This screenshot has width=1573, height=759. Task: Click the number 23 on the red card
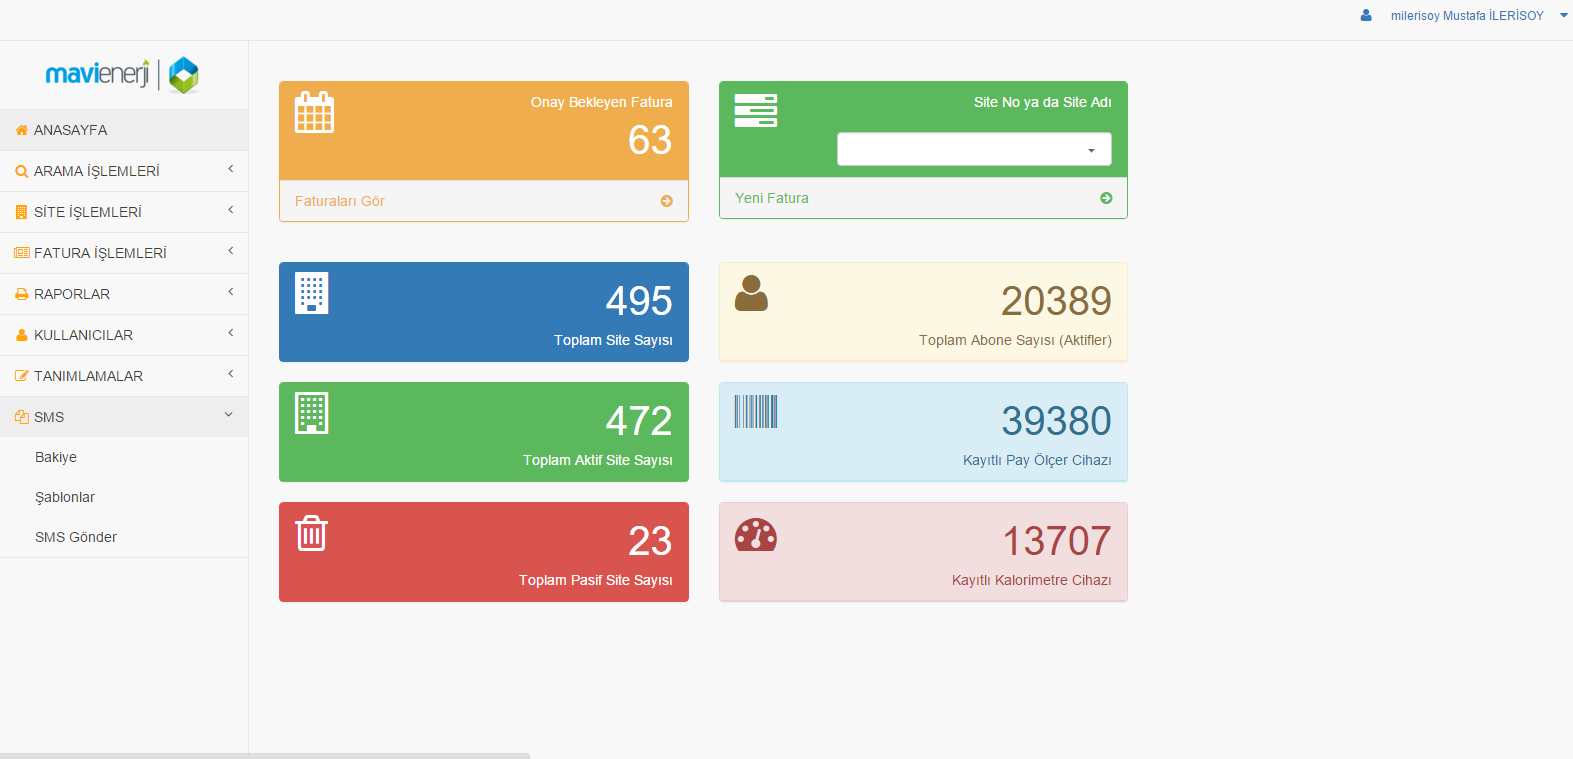pos(650,541)
